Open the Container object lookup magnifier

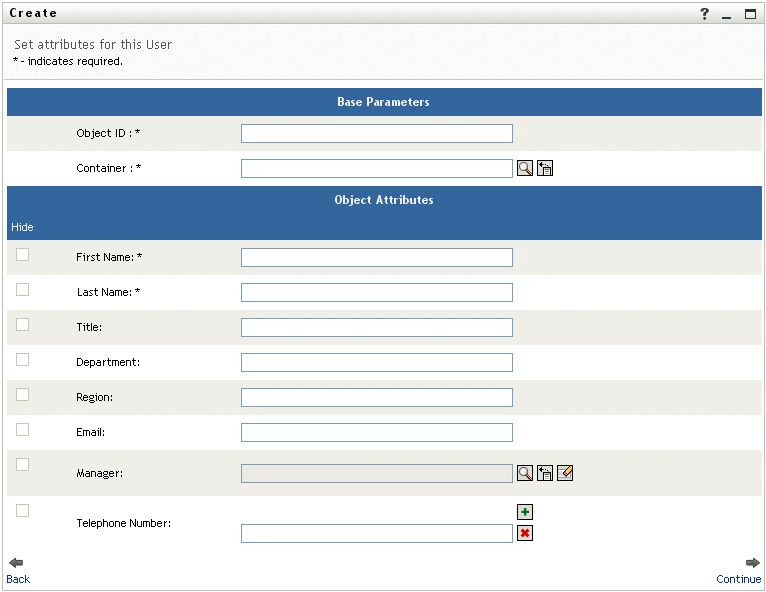point(525,168)
